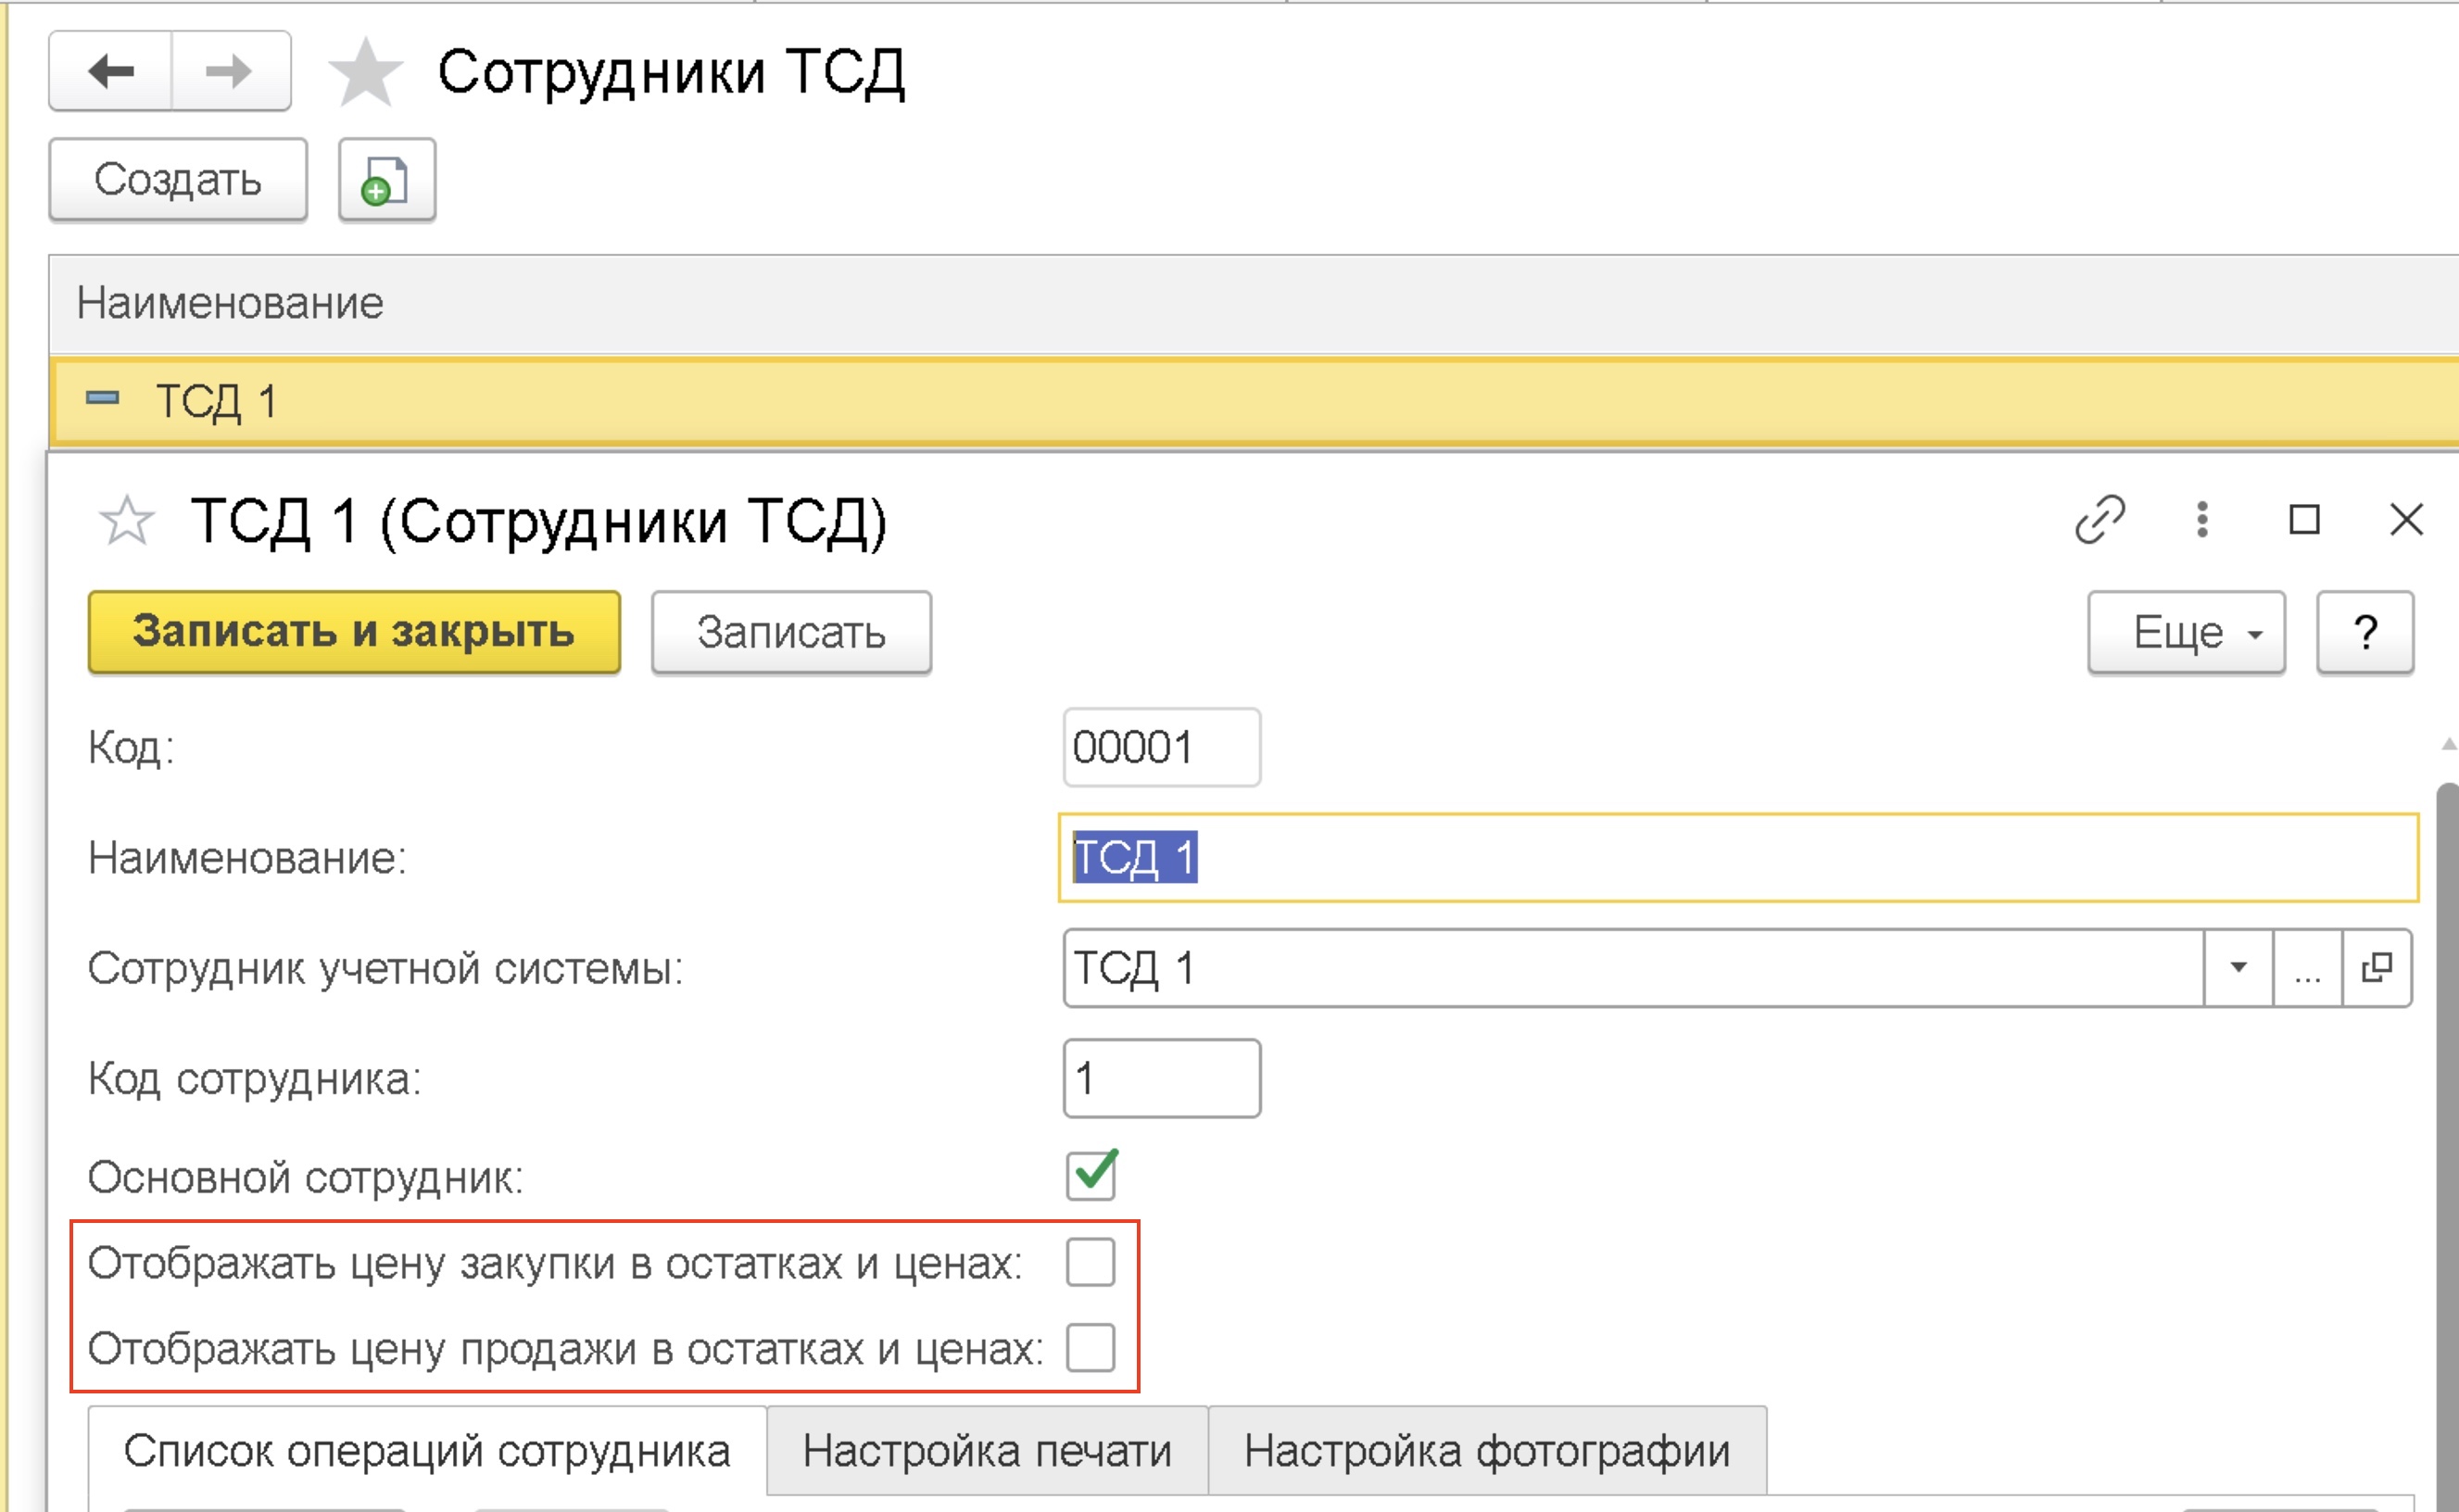
Task: Close the ТСД 1 form
Action: pos(2406,519)
